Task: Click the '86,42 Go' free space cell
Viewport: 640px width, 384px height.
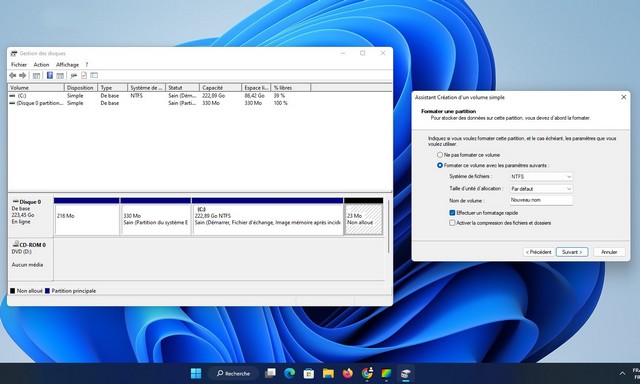Action: [254, 95]
